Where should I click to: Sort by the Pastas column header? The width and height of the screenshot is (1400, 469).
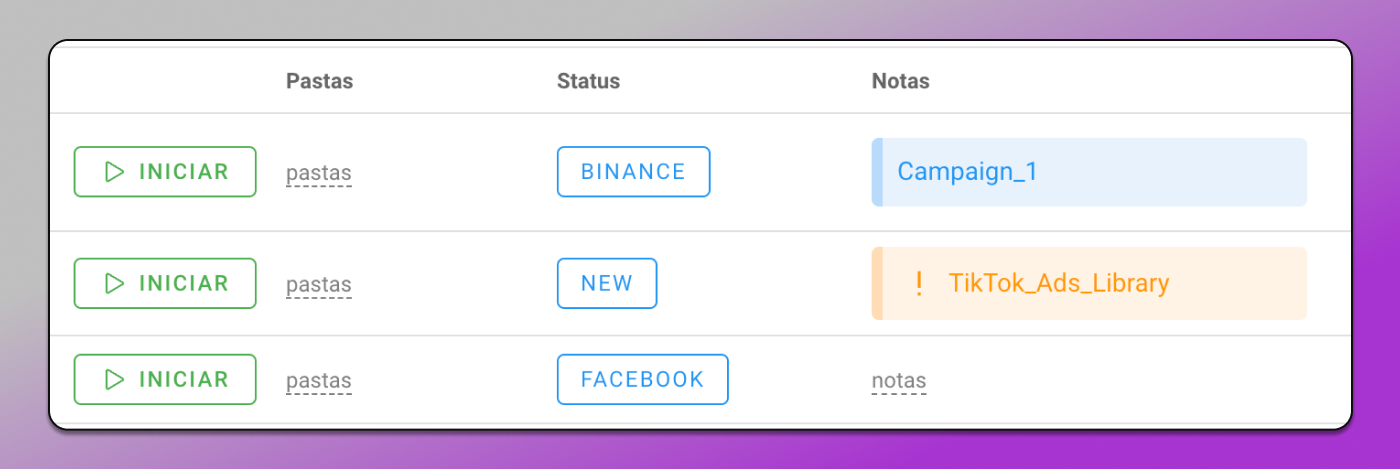point(319,81)
